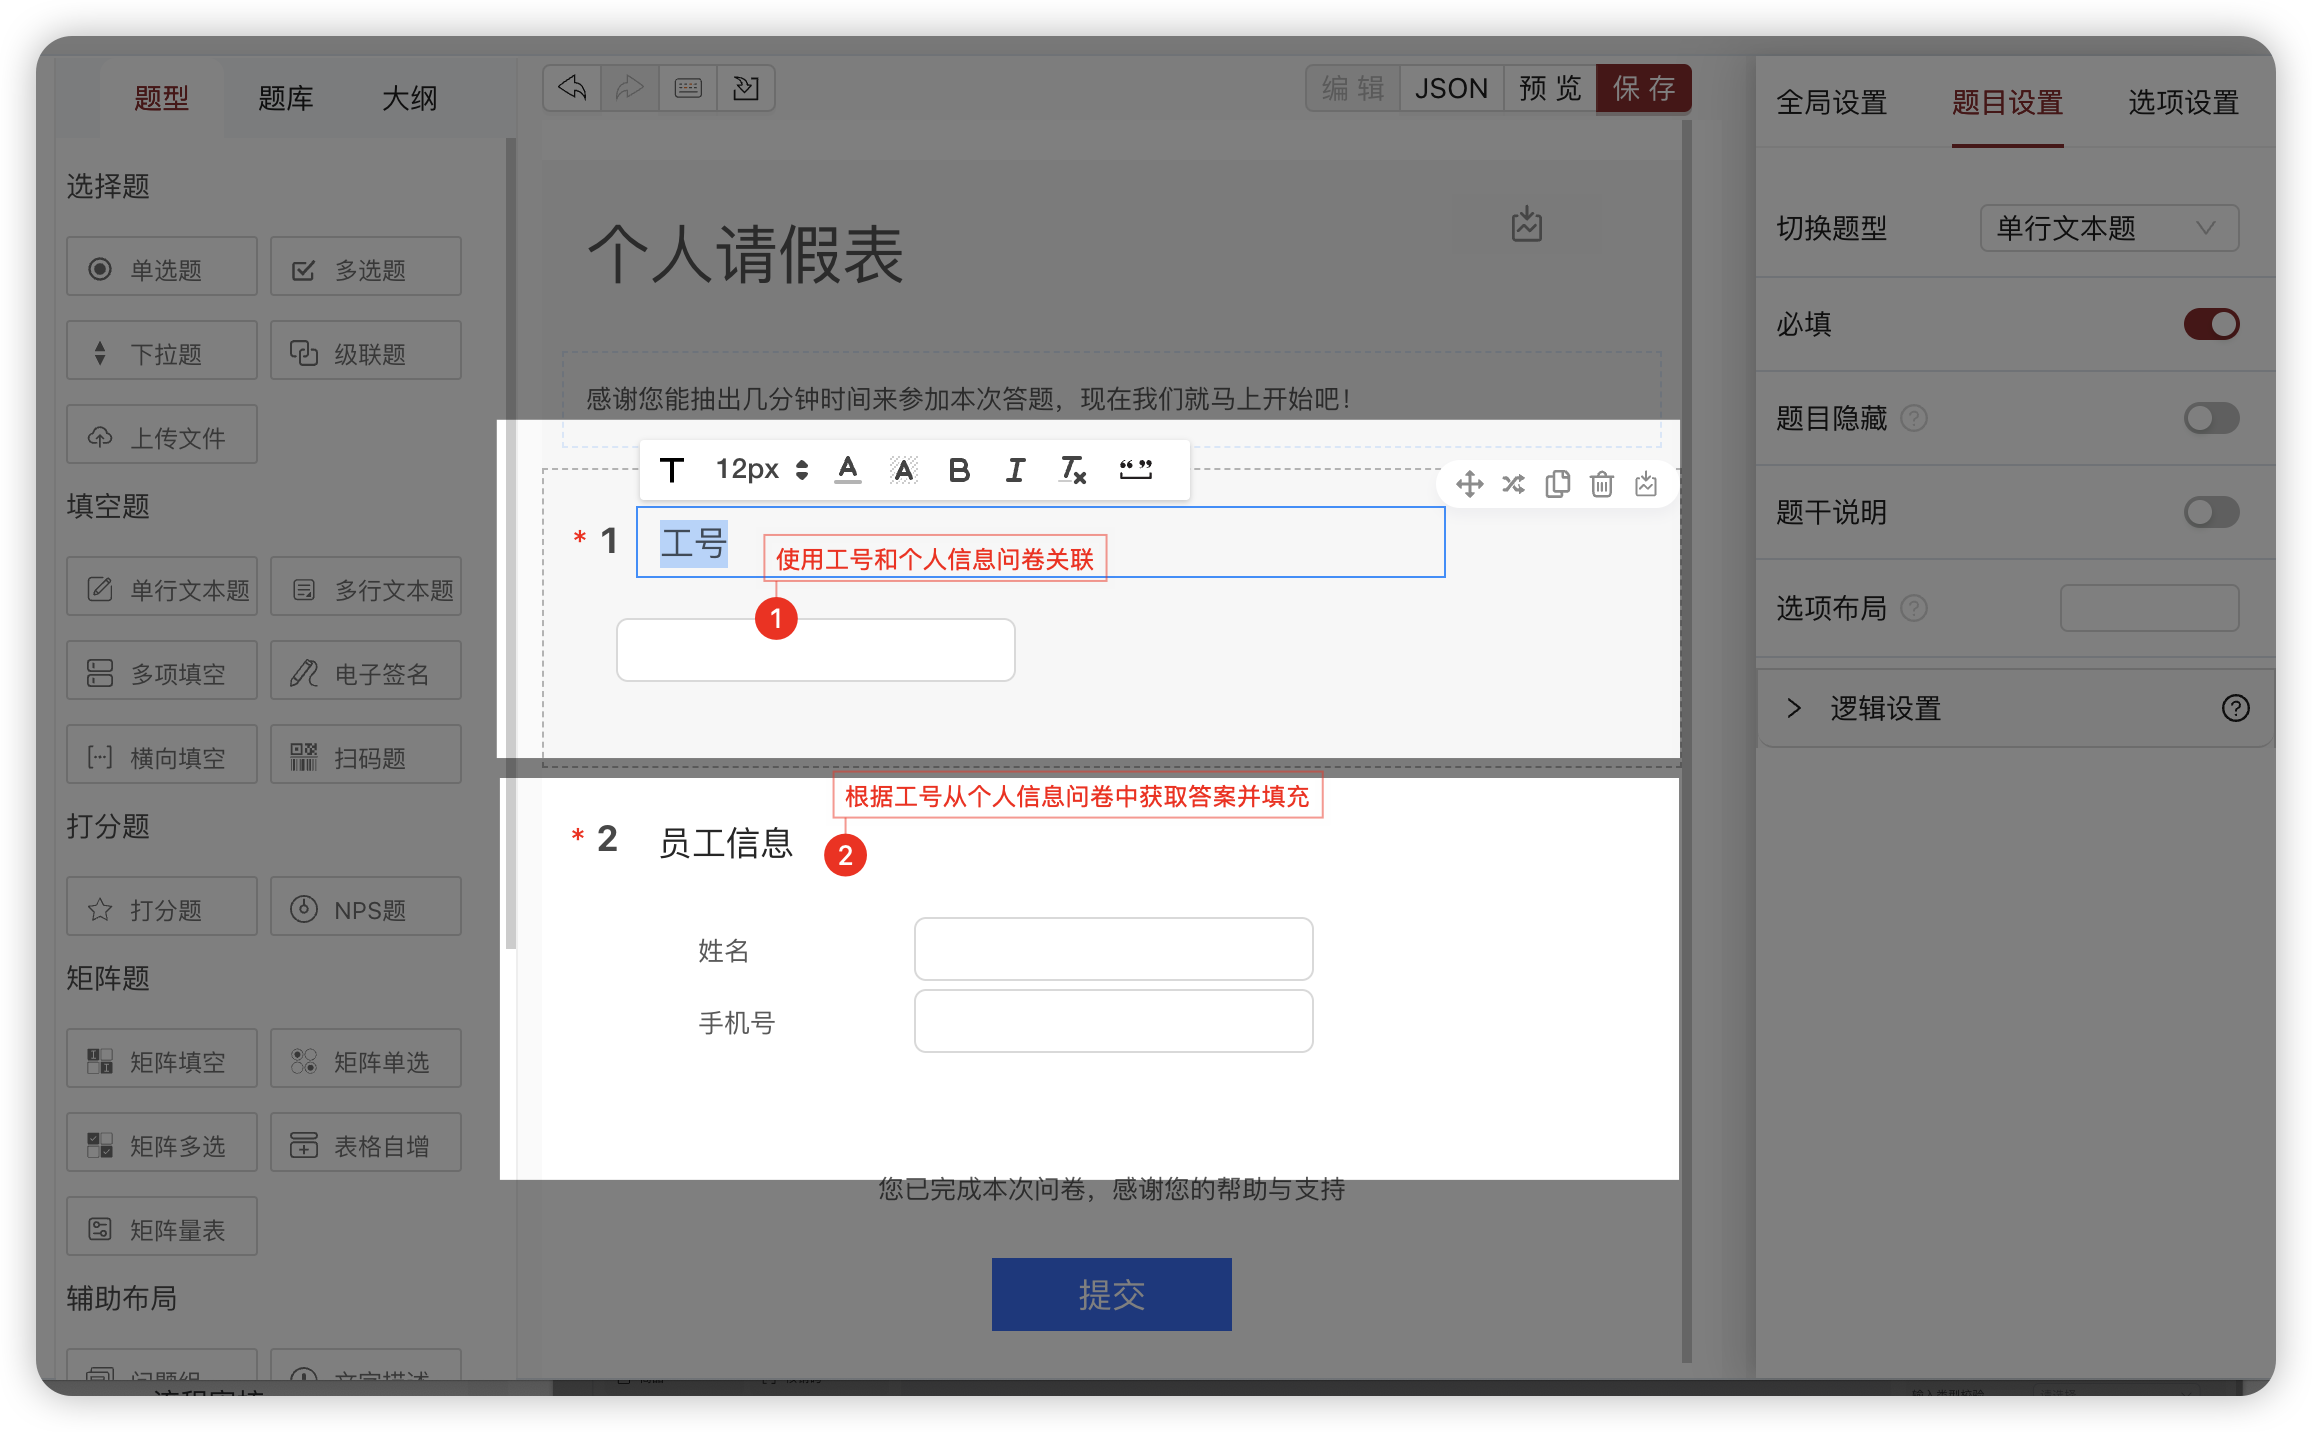Add a 表格自增 question
The width and height of the screenshot is (2312, 1432).
(x=366, y=1143)
